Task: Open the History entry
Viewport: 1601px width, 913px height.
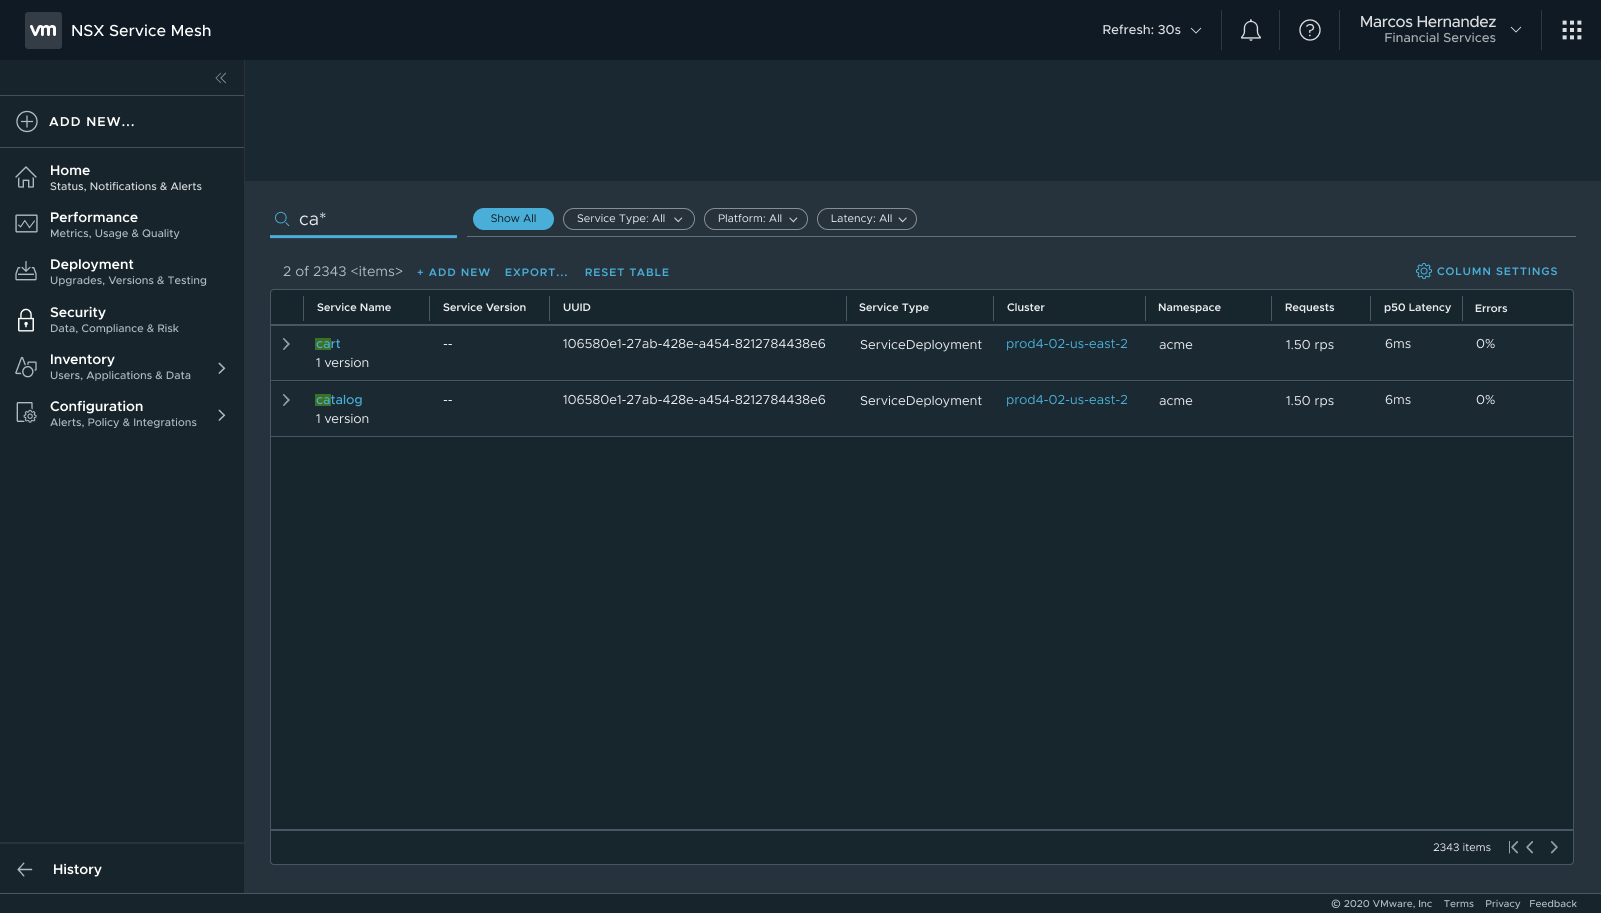Action: (77, 869)
